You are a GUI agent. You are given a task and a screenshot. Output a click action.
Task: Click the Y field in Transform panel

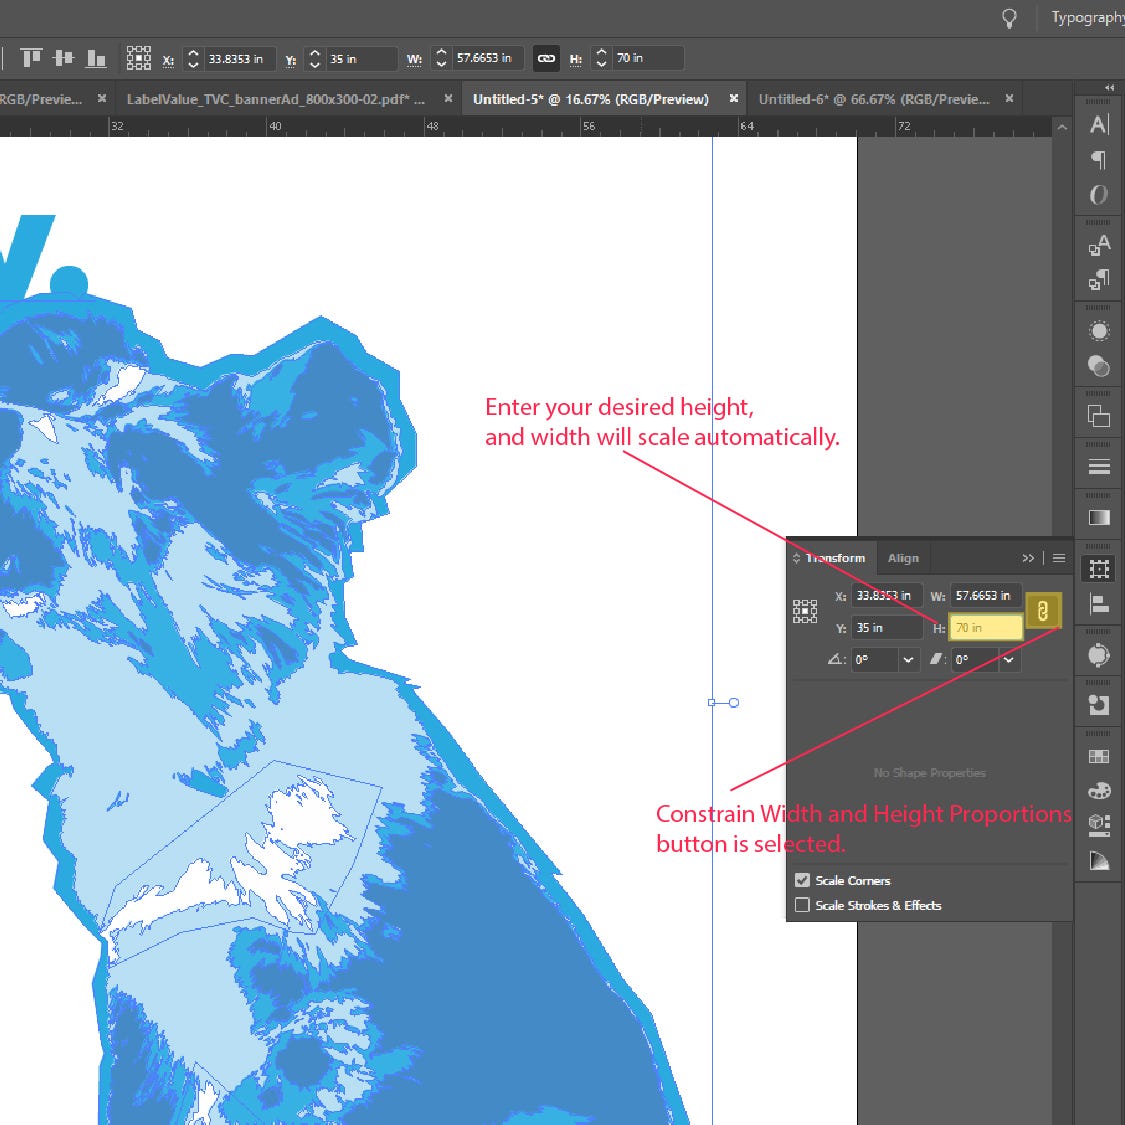coord(887,627)
